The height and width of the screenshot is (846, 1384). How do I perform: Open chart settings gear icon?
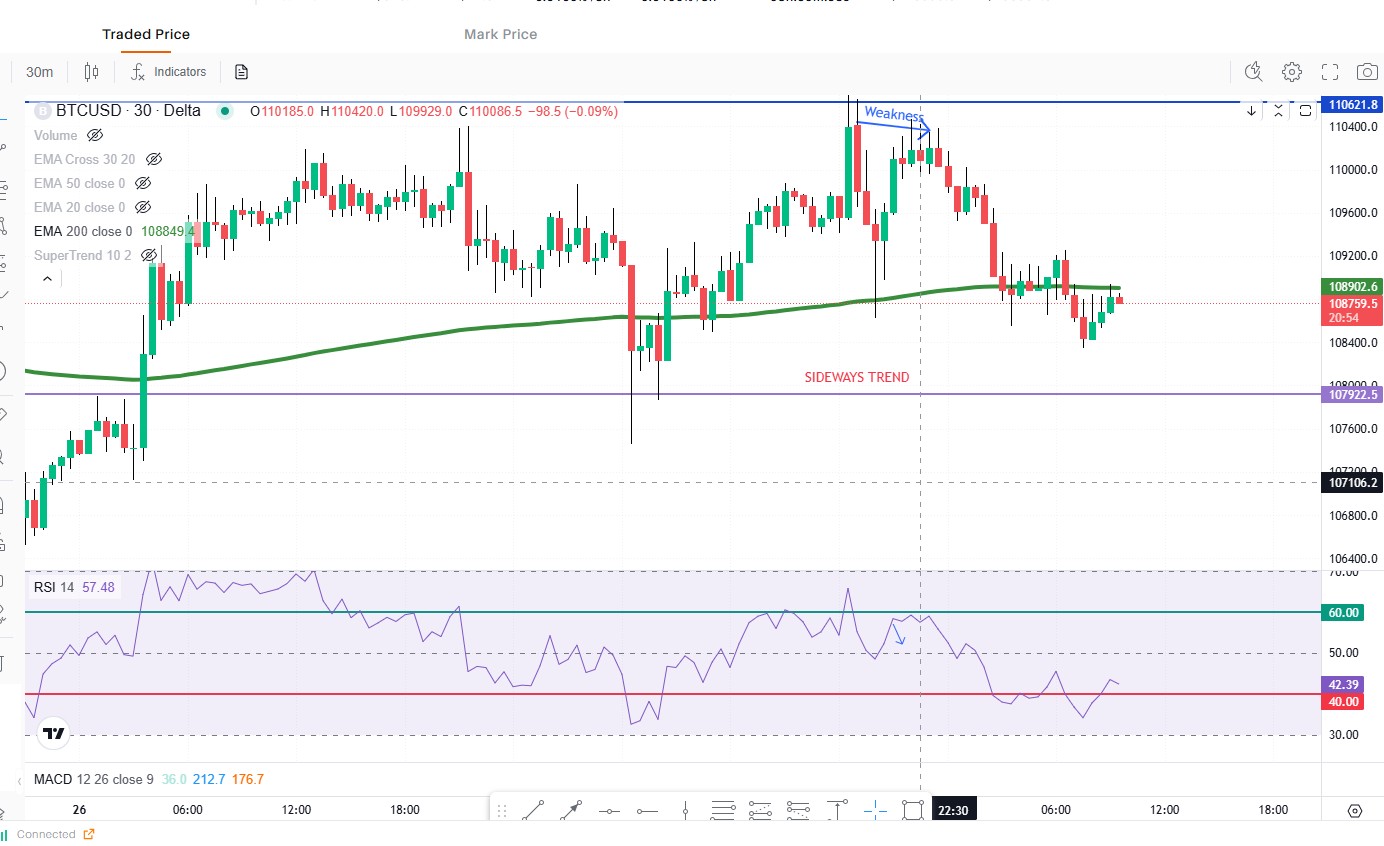(x=1292, y=72)
